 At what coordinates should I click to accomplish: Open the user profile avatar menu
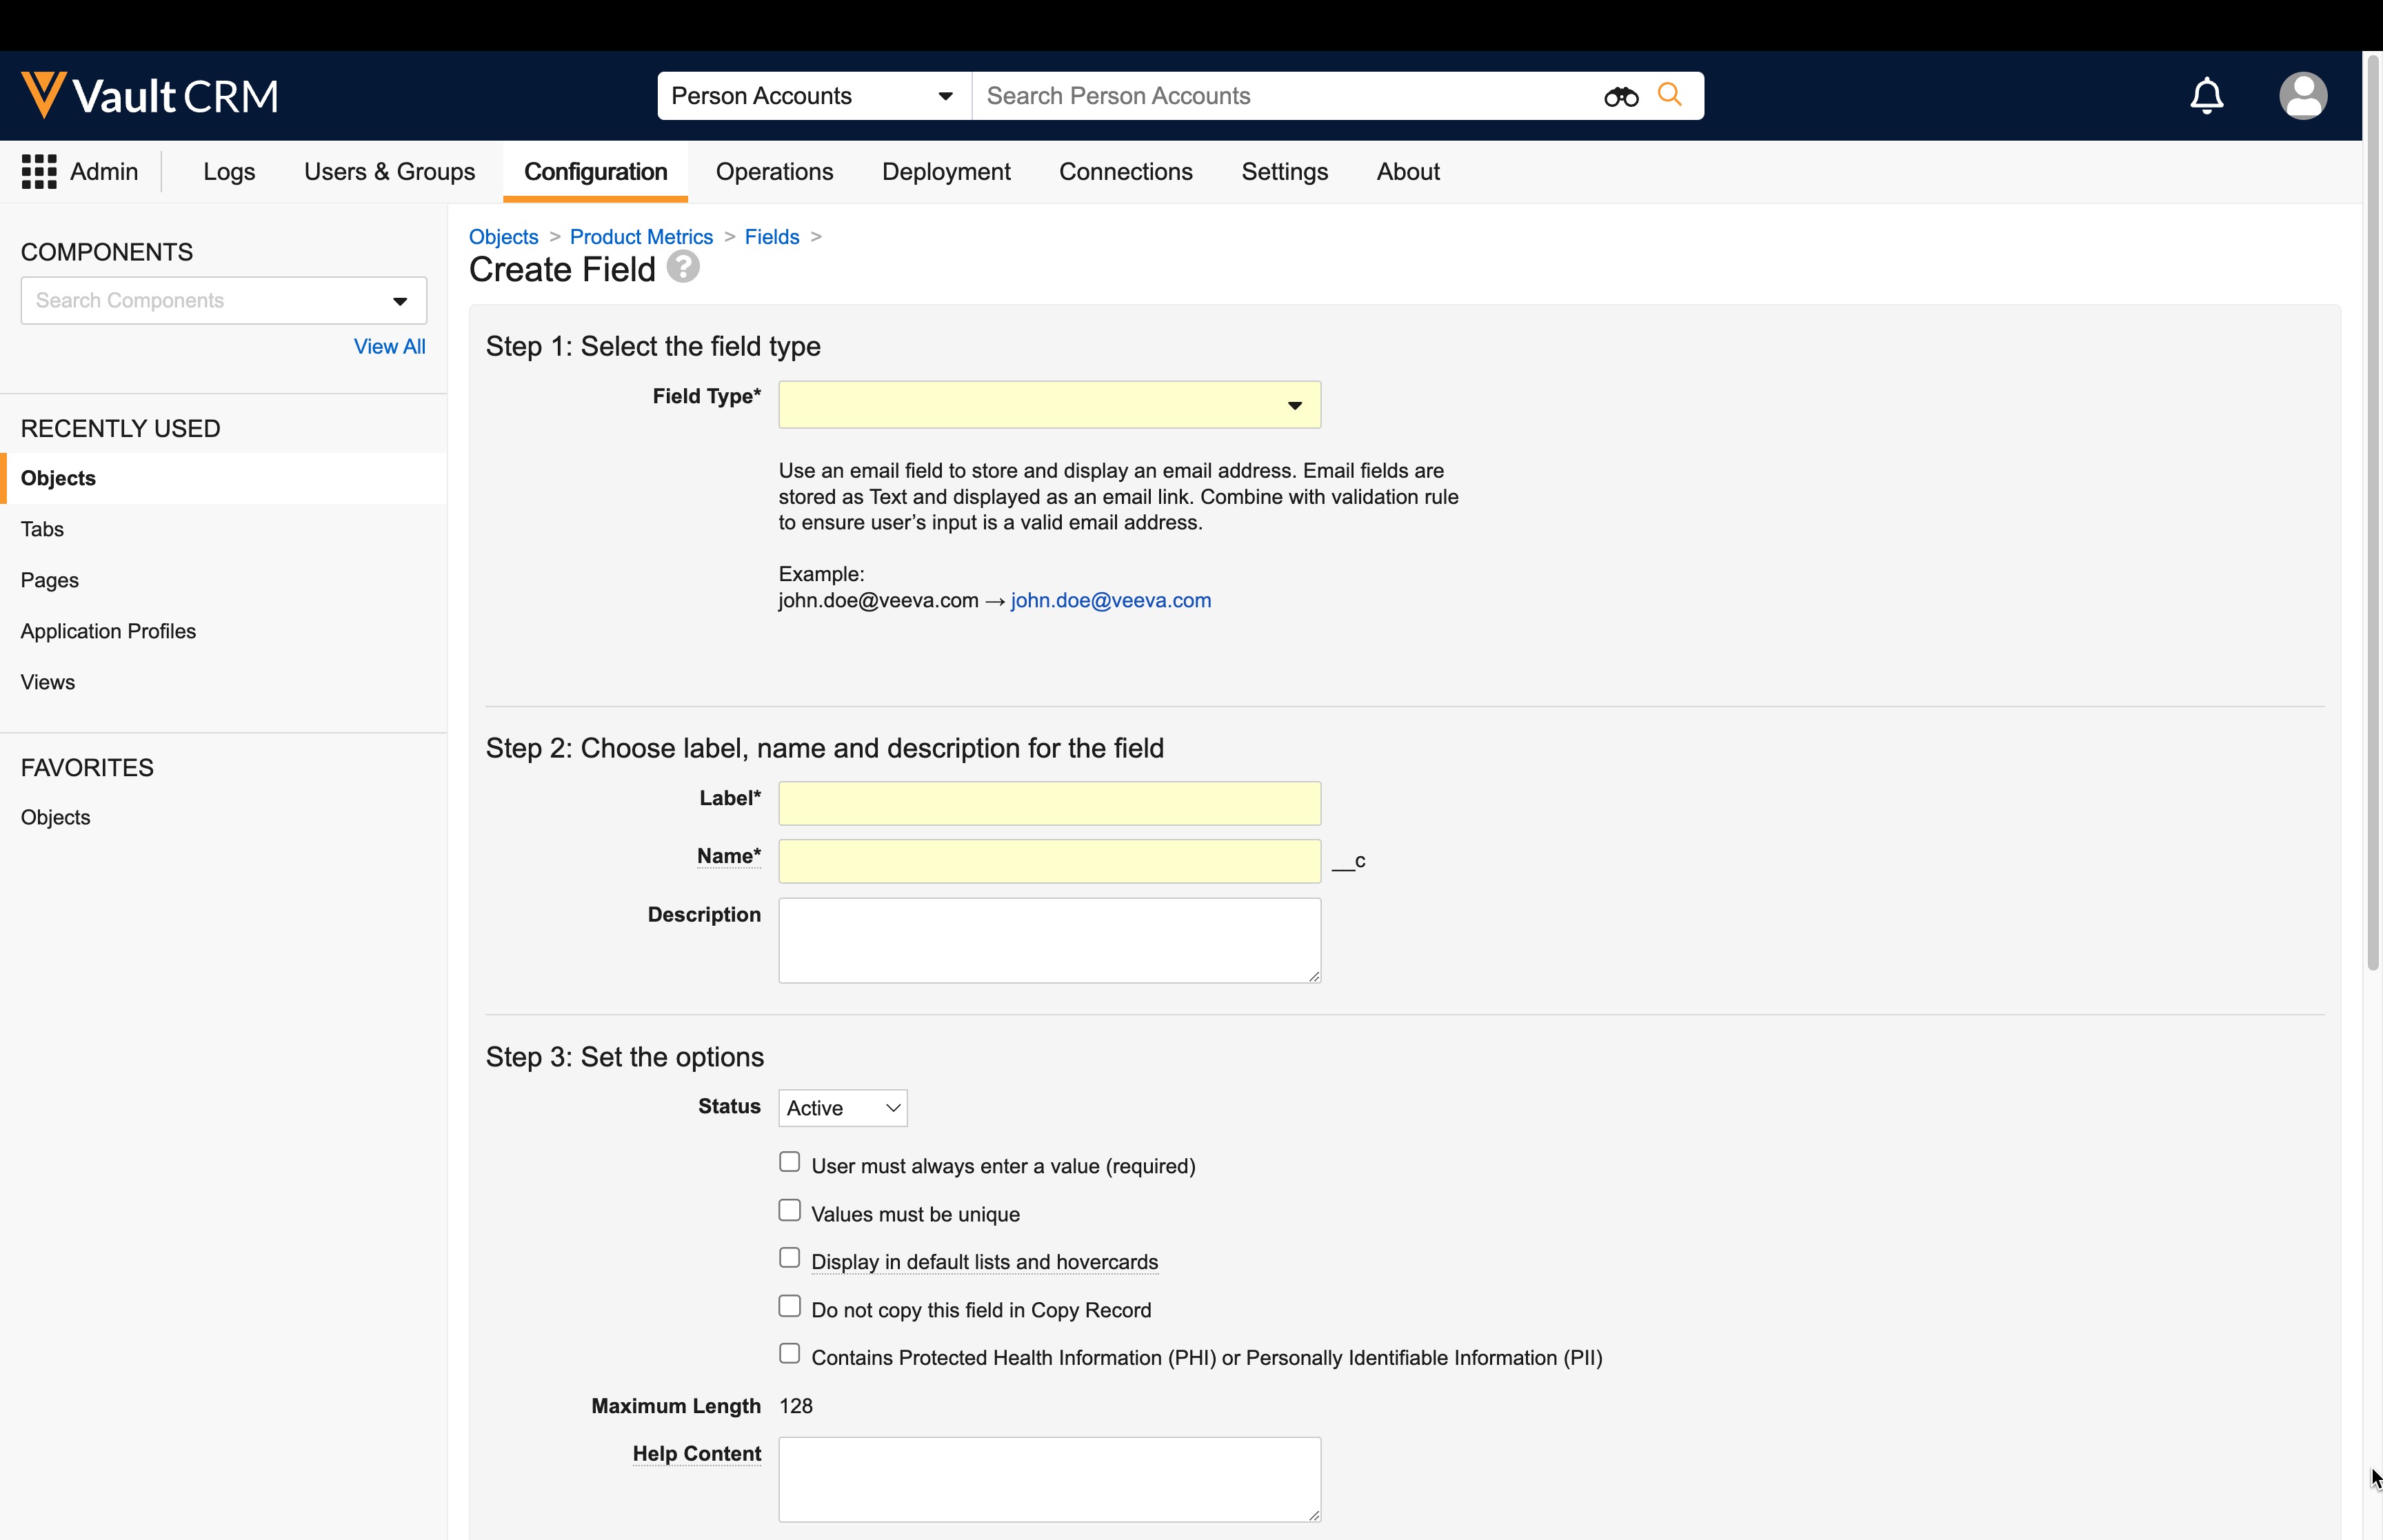click(2302, 96)
